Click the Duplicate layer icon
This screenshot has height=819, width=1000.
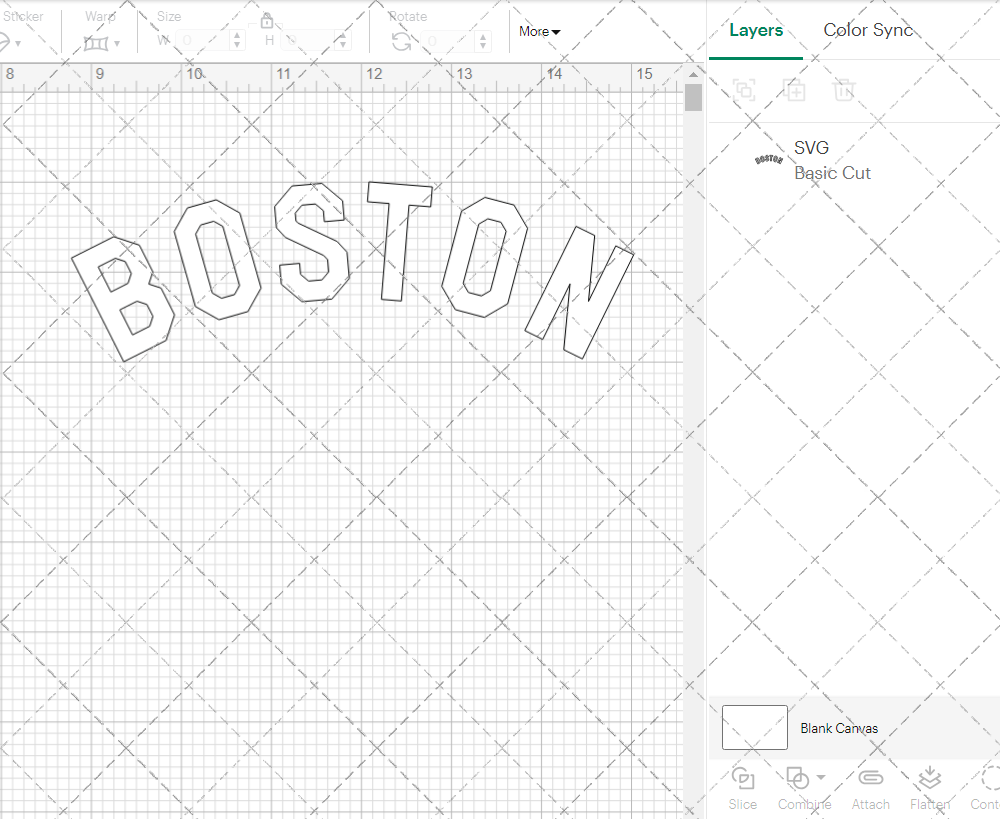point(794,90)
